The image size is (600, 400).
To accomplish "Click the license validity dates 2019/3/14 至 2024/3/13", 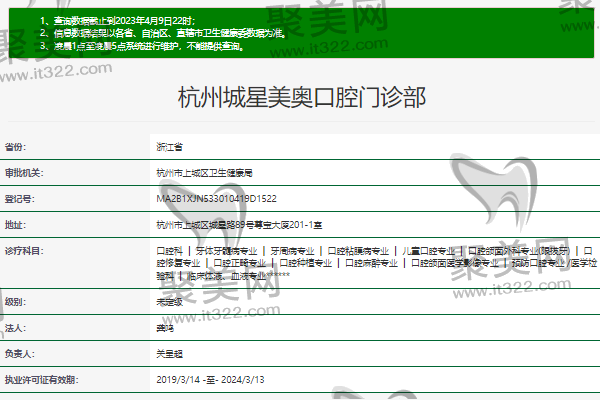I will point(210,380).
